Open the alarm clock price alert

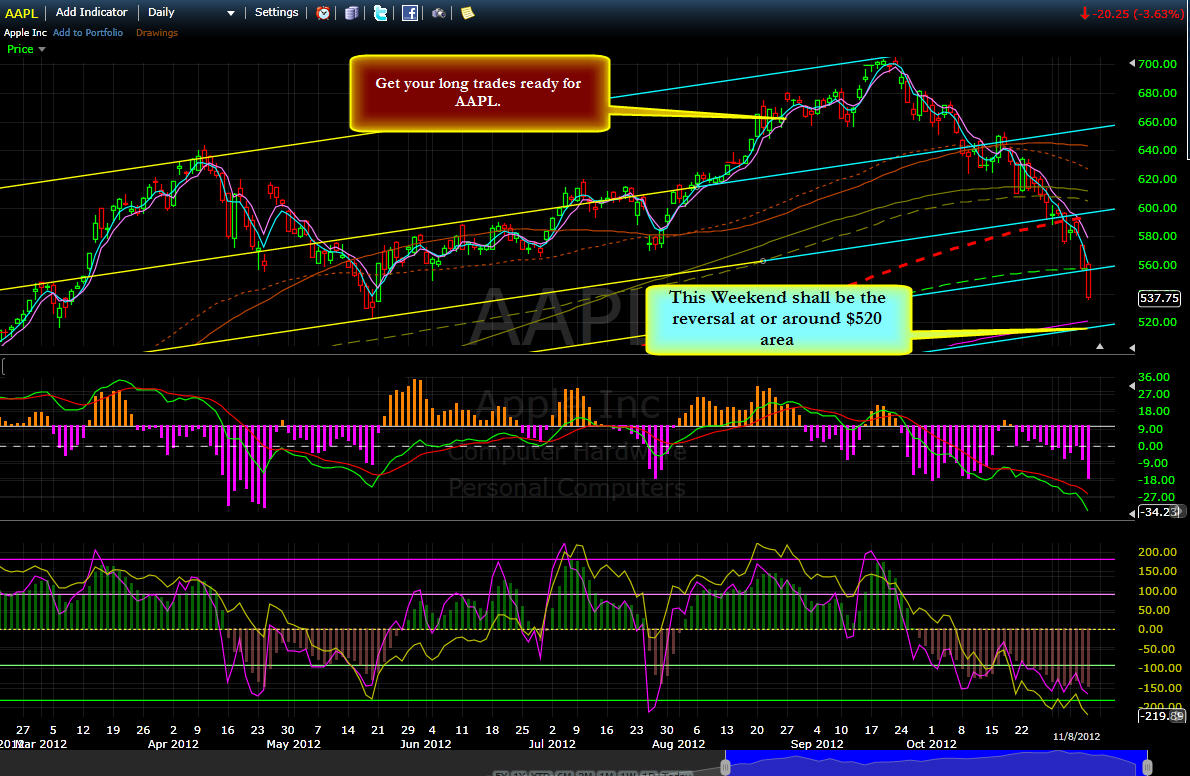(x=323, y=13)
